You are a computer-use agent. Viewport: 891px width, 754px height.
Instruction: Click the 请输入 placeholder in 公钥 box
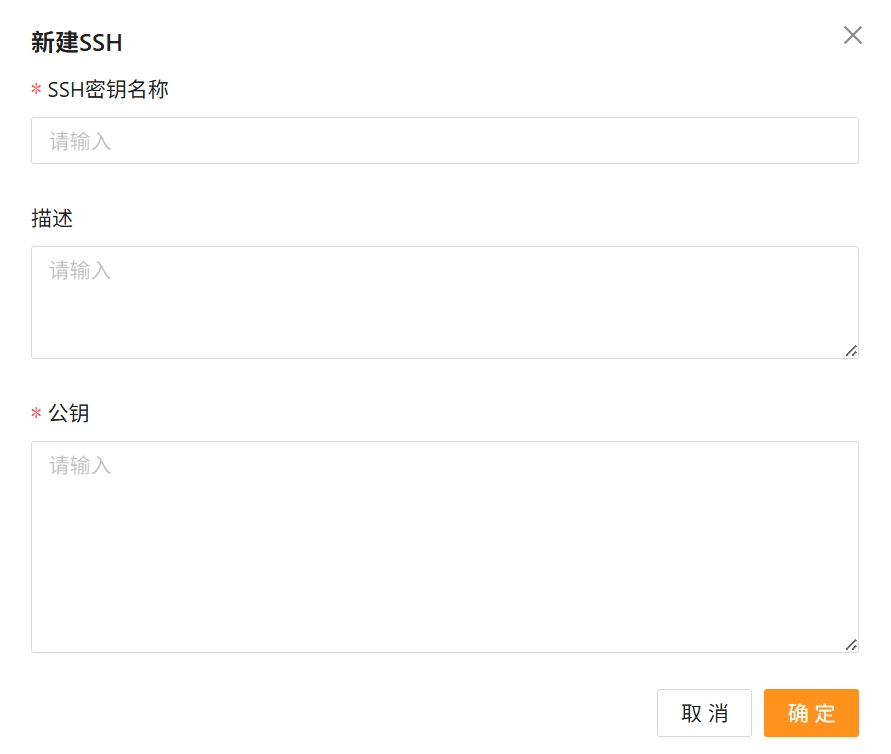pyautogui.click(x=81, y=466)
